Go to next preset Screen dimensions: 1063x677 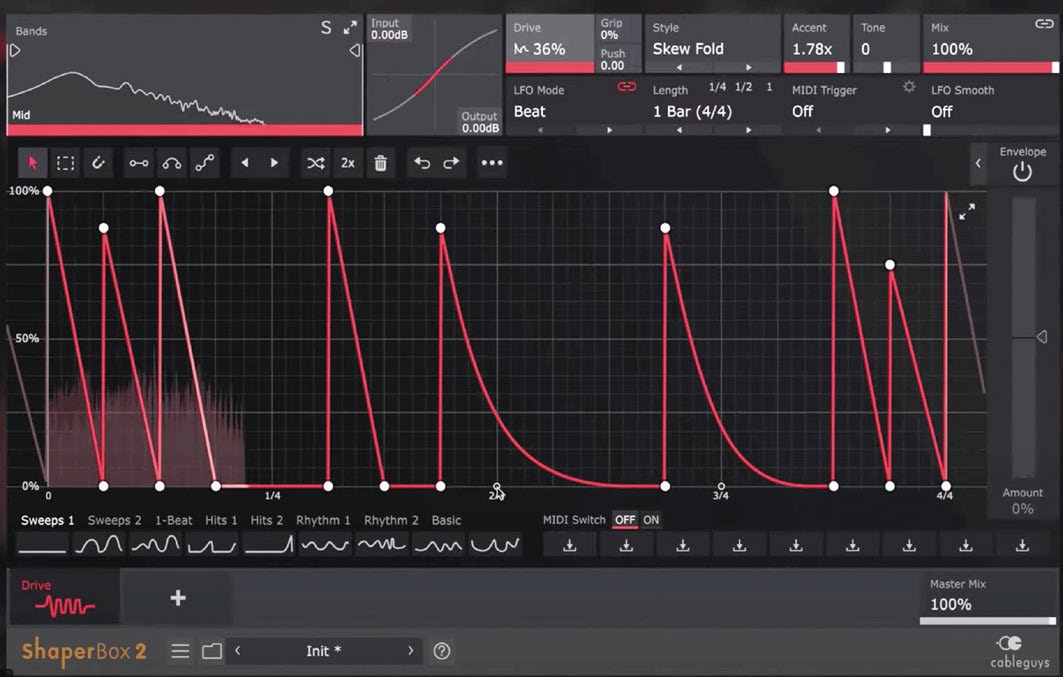(410, 651)
